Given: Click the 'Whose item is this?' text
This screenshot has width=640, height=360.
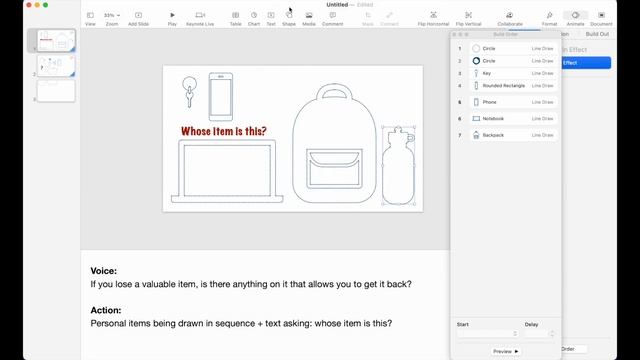Looking at the screenshot, I should [x=224, y=131].
